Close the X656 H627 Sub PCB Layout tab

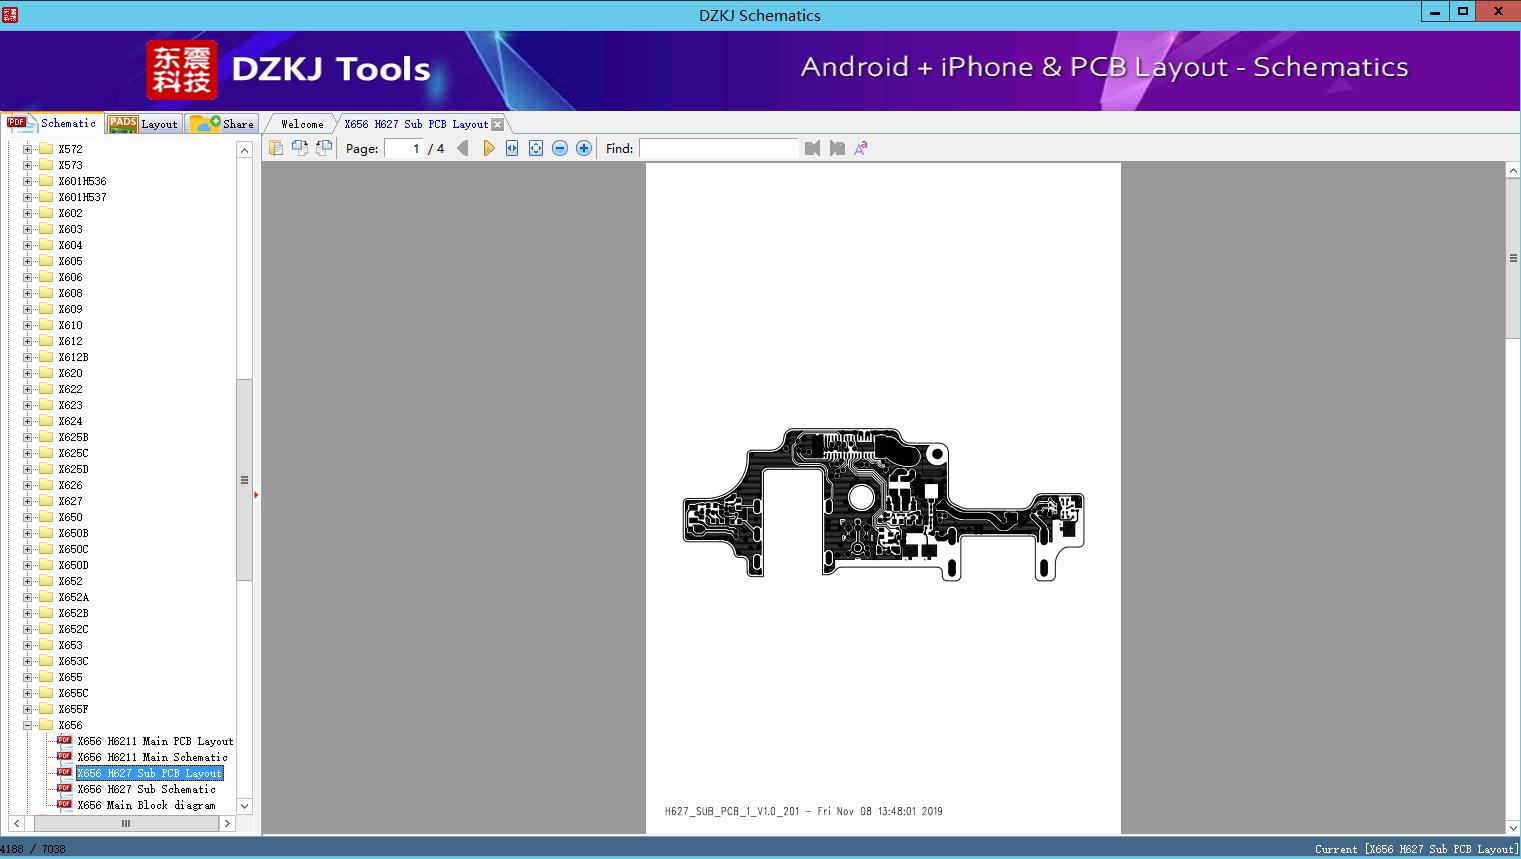pyautogui.click(x=498, y=125)
